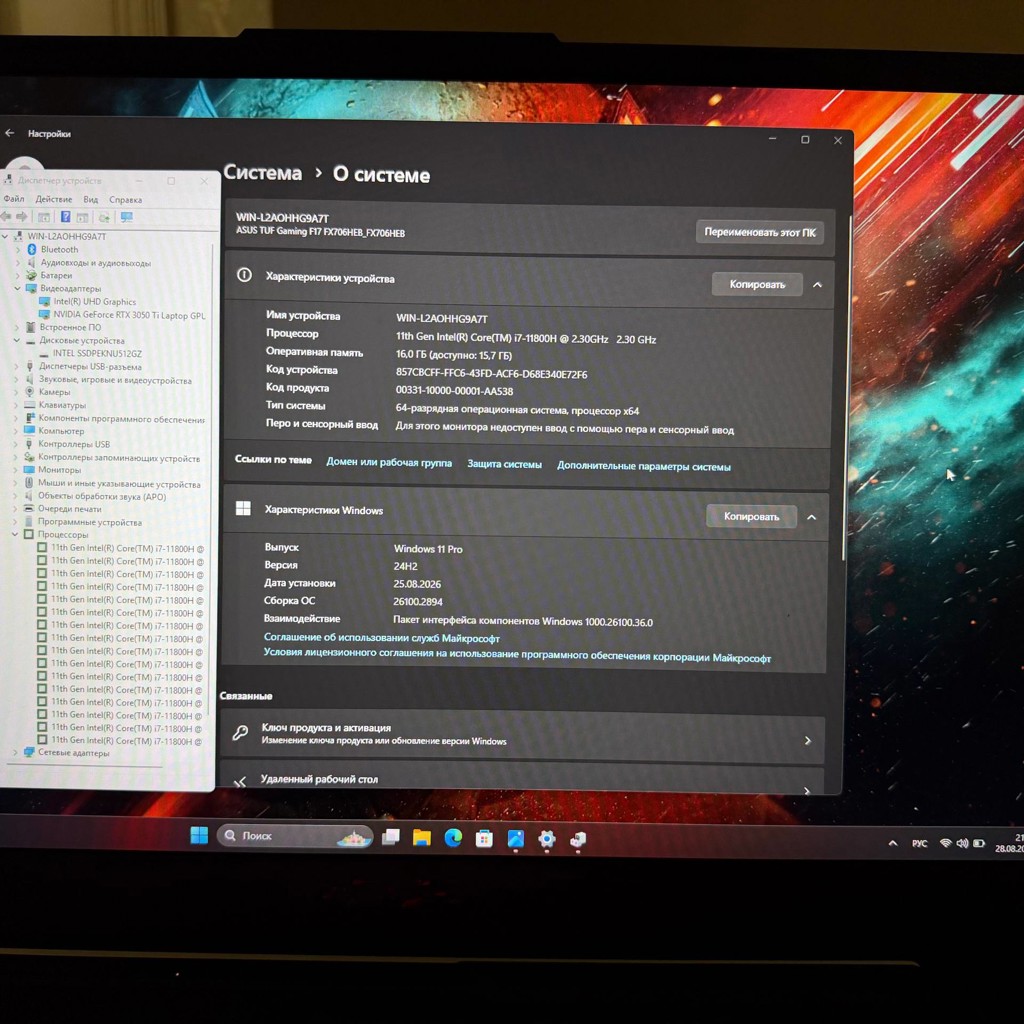
Task: Open Photos app on taskbar
Action: pyautogui.click(x=515, y=839)
